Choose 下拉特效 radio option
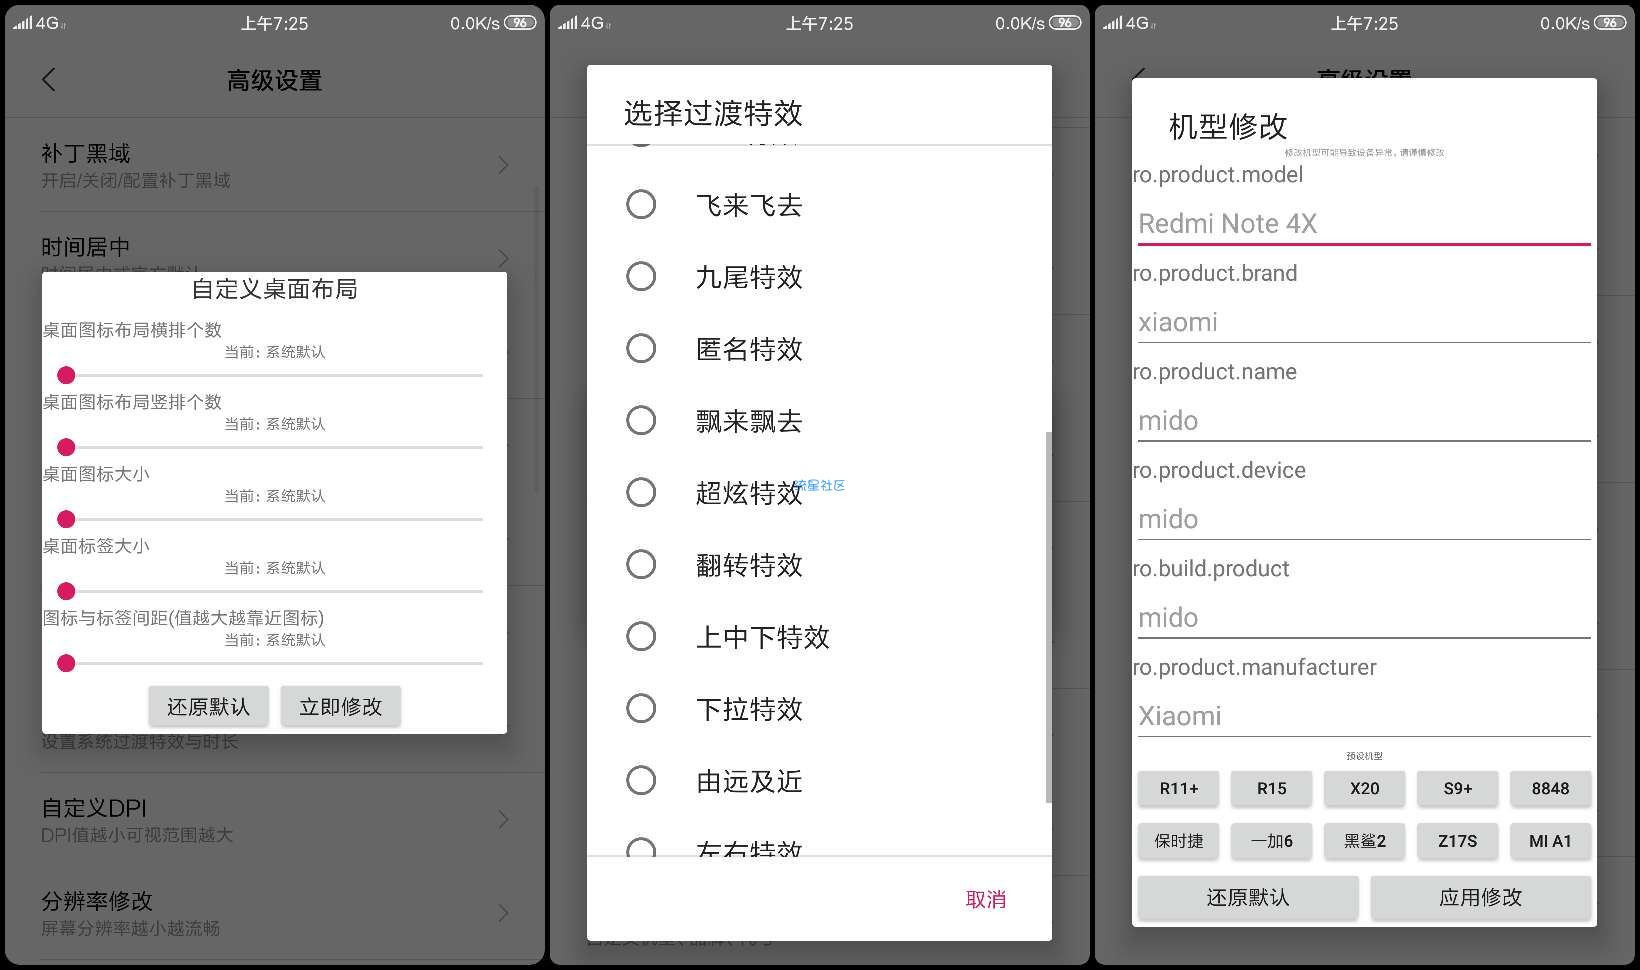The height and width of the screenshot is (970, 1640). (641, 709)
